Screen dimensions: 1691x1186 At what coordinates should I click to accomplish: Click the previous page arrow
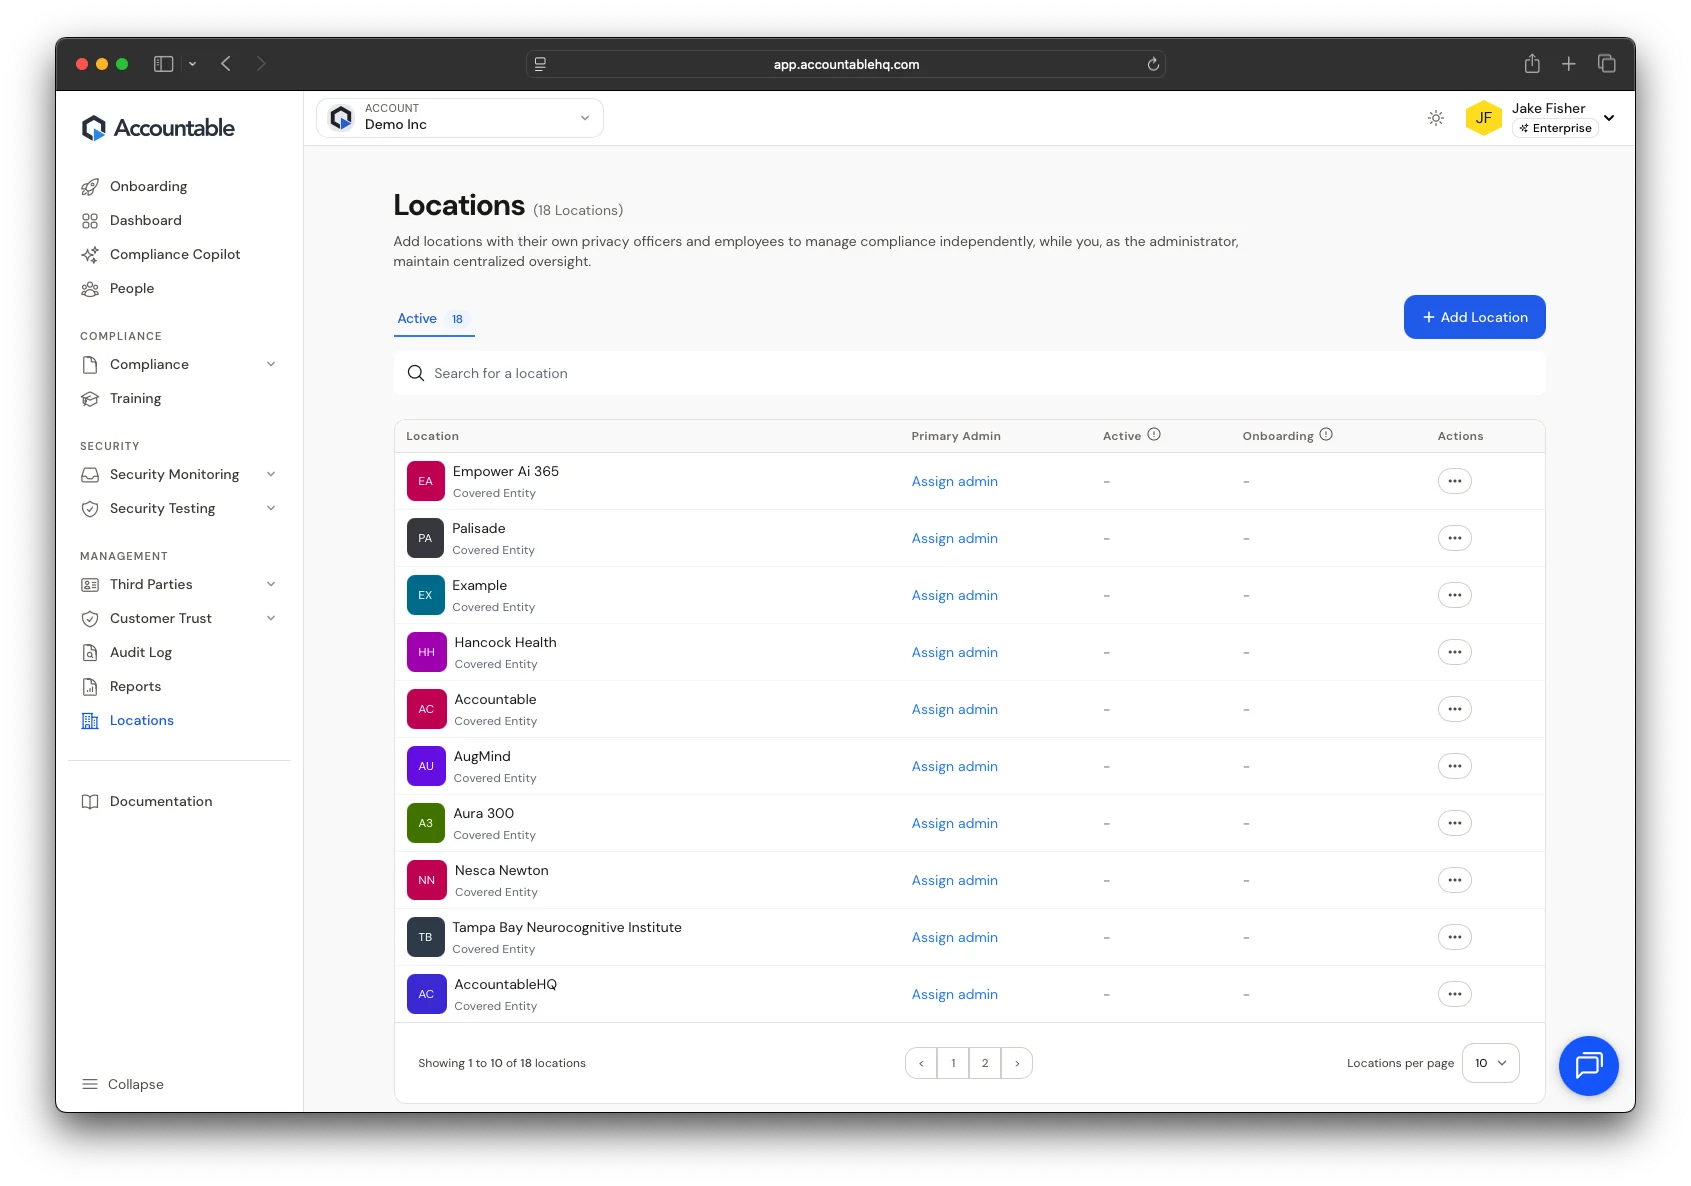[x=921, y=1064]
